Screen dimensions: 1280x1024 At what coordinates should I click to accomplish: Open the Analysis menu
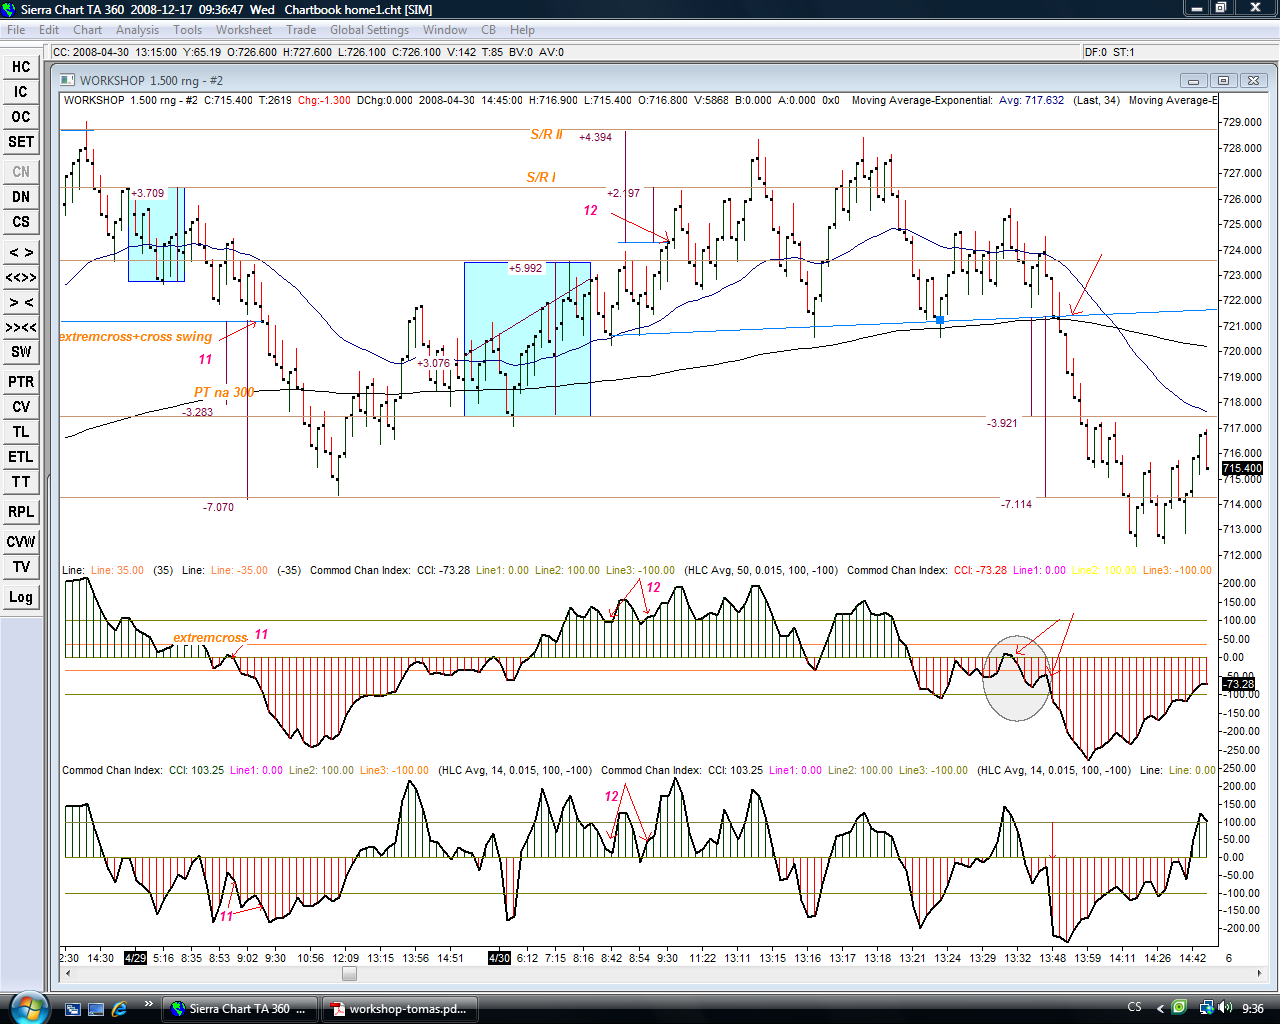(x=137, y=30)
